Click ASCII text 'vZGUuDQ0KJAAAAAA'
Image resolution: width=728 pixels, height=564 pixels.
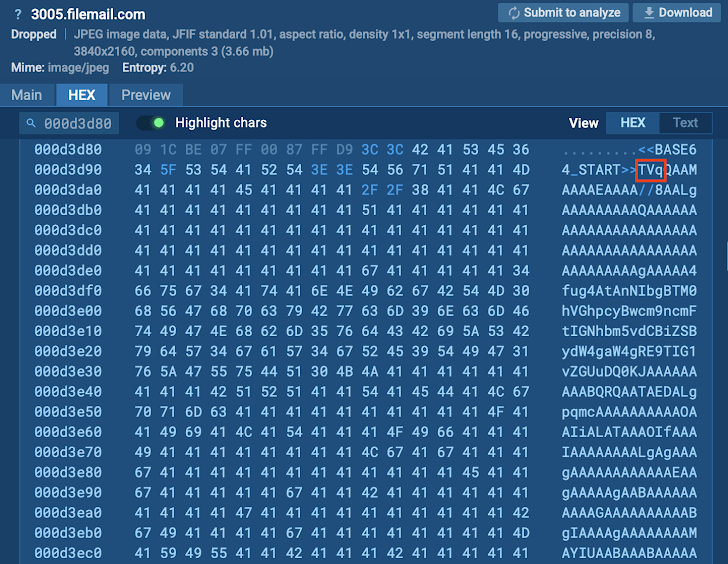pyautogui.click(x=629, y=372)
